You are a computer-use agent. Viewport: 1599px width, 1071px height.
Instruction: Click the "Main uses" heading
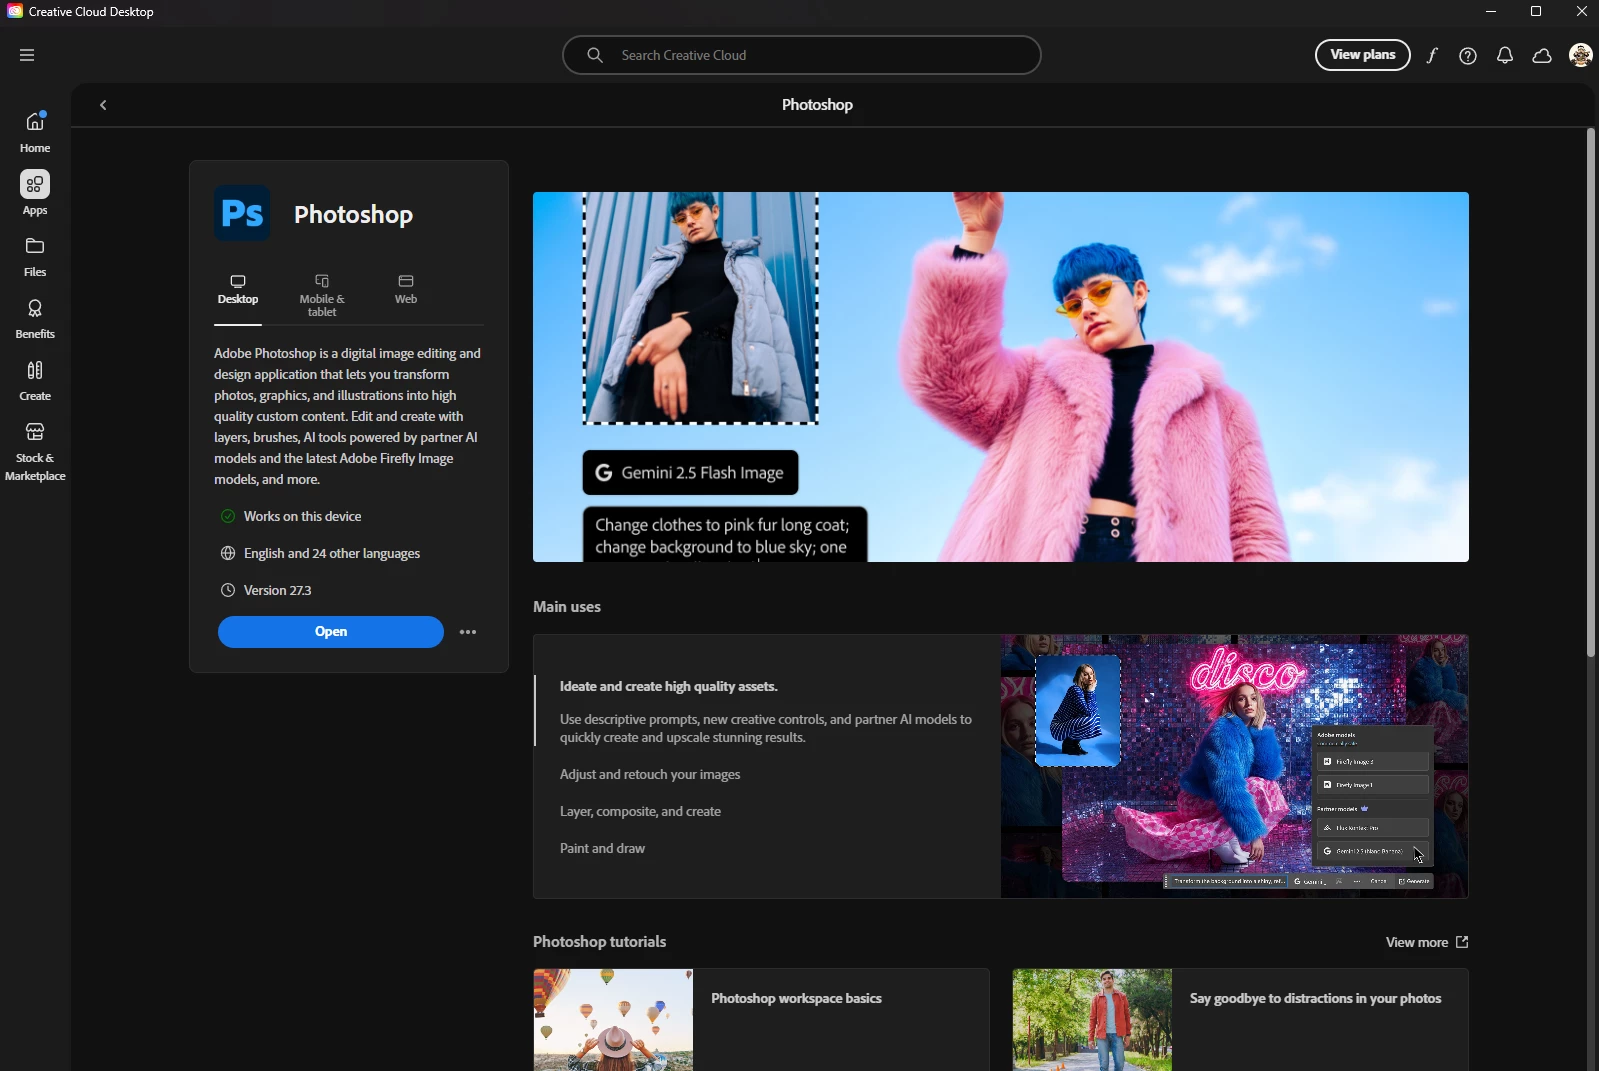click(x=567, y=607)
